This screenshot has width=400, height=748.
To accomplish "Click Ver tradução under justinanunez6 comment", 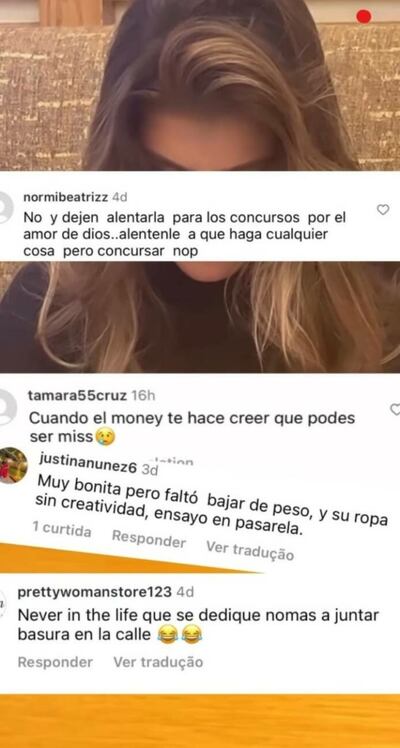I will pos(250,550).
